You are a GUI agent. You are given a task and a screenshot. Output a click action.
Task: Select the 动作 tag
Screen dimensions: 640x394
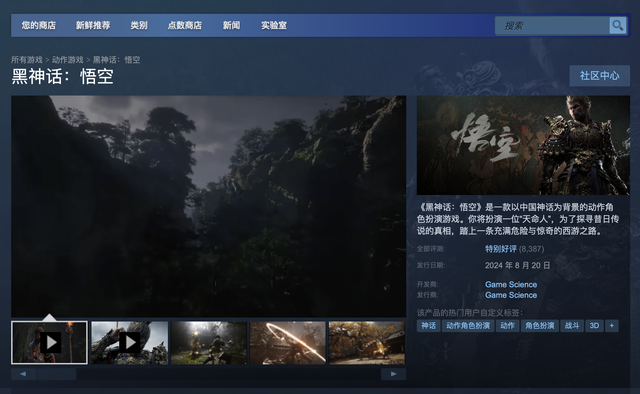click(507, 326)
